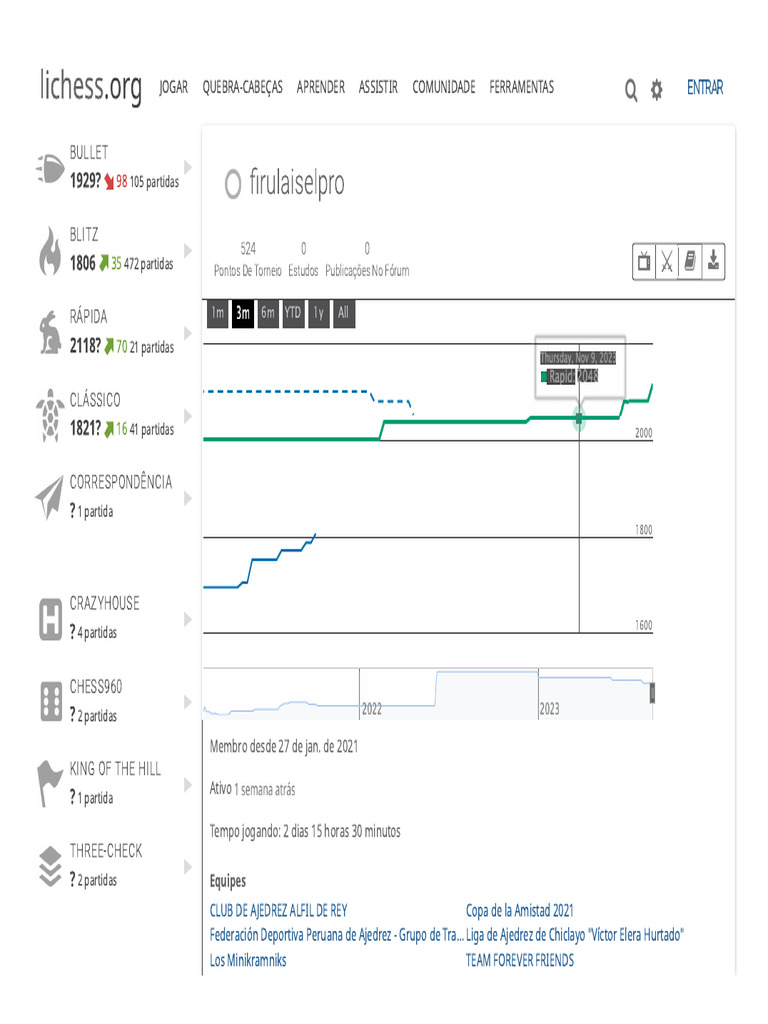This screenshot has width=768, height=1024.
Task: Open the COMUNIDADE menu
Action: coord(443,88)
